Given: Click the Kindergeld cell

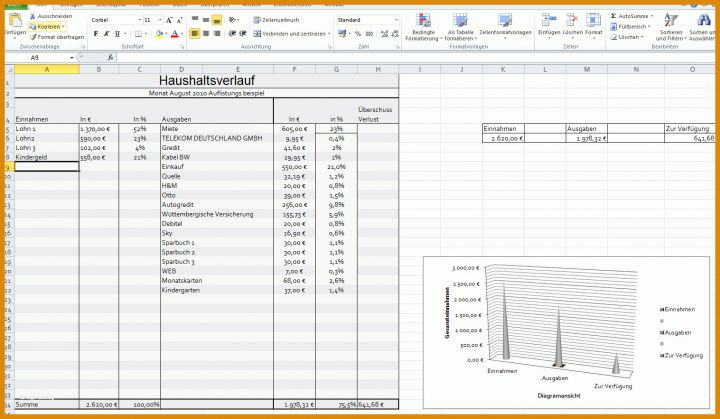Looking at the screenshot, I should [46, 157].
